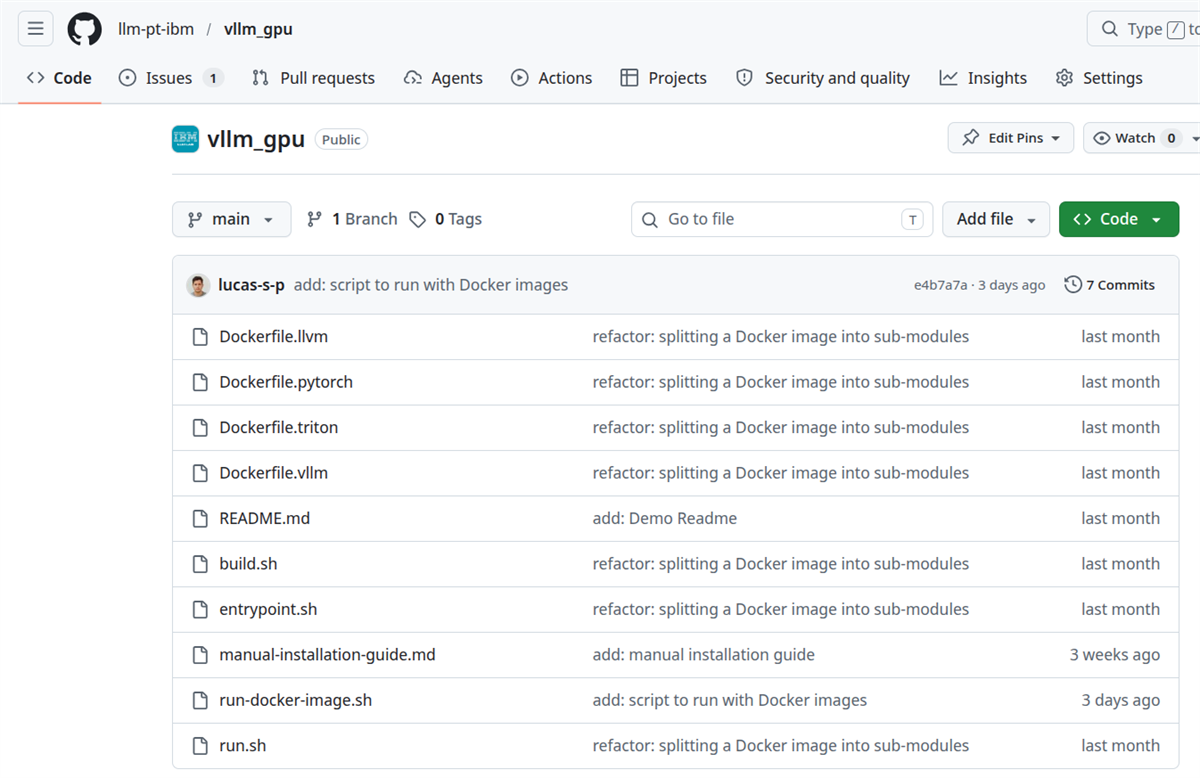The height and width of the screenshot is (778, 1200).
Task: Click the file icon beside Dockerfile.vllm
Action: tap(200, 473)
